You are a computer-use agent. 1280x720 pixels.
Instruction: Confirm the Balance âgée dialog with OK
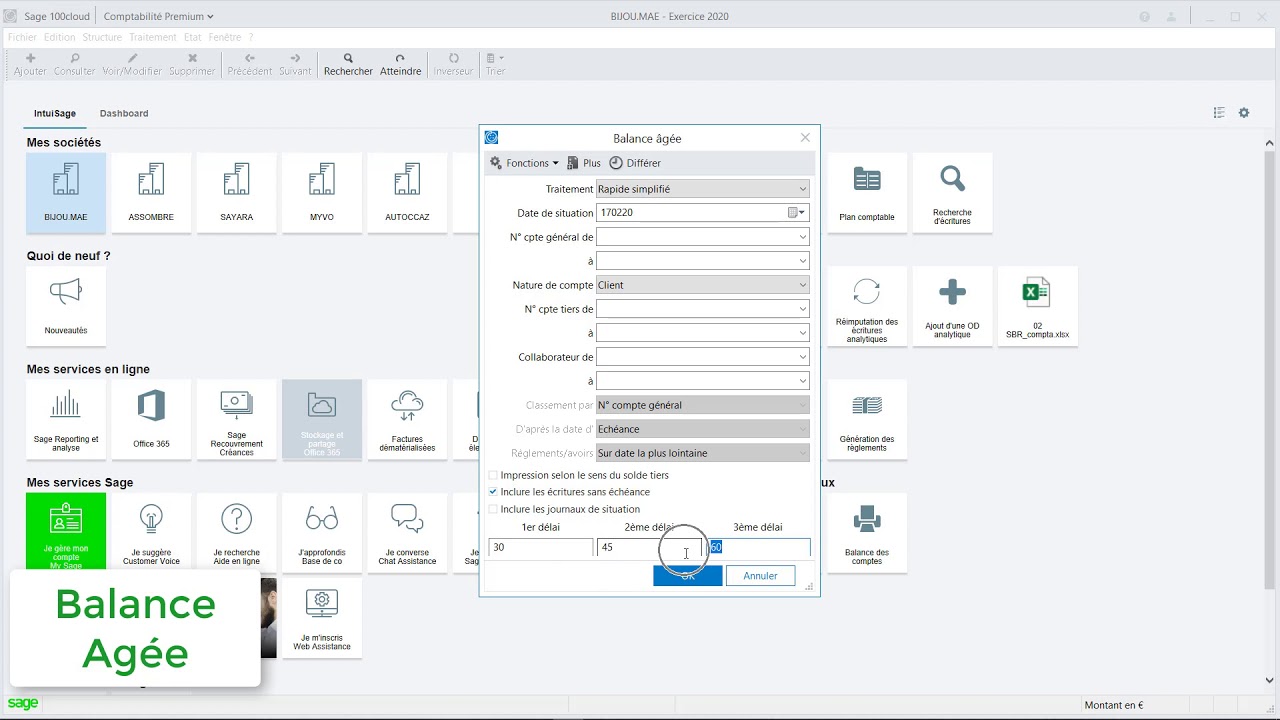(687, 575)
